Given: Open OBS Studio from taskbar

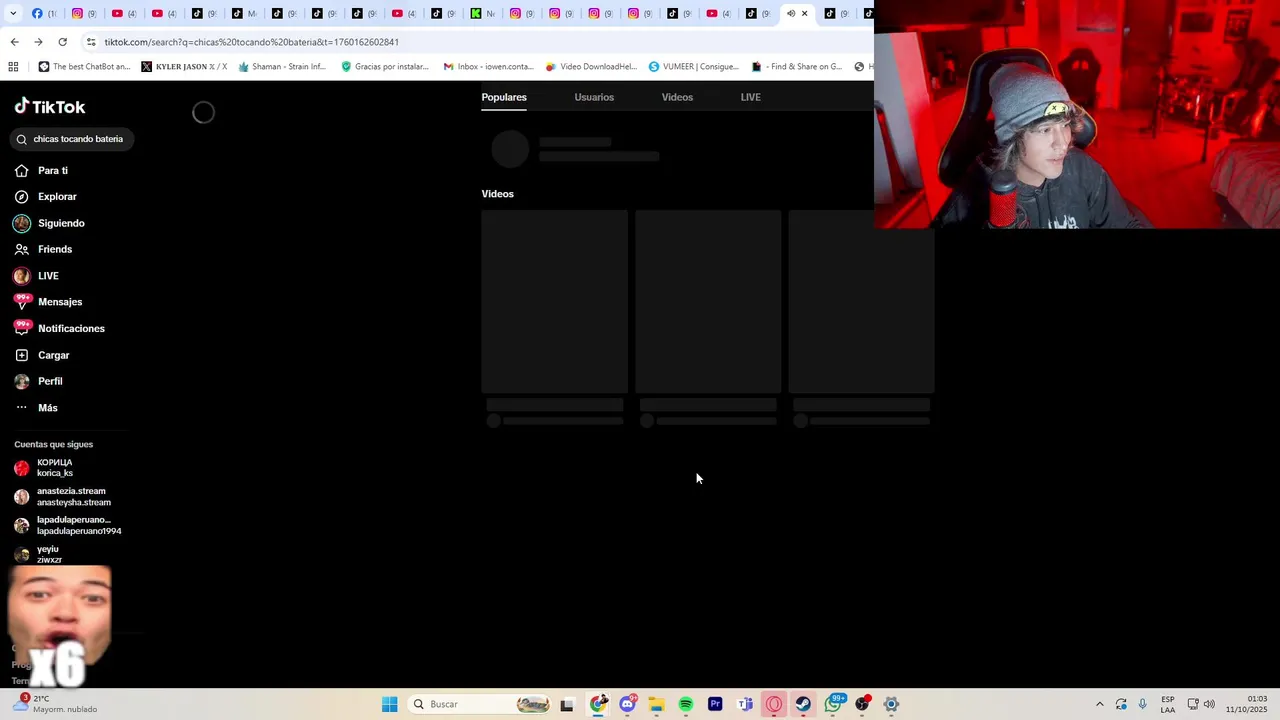Looking at the screenshot, I should [862, 704].
